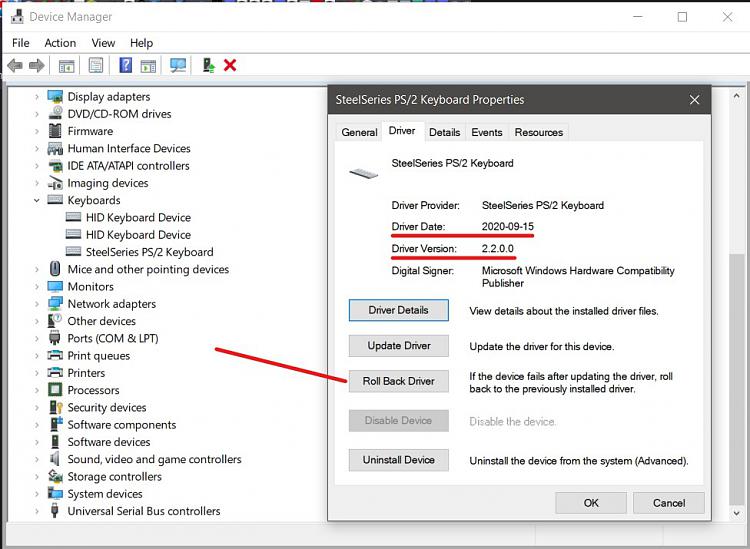Collapse the Keyboards node
The height and width of the screenshot is (549, 750).
37,200
